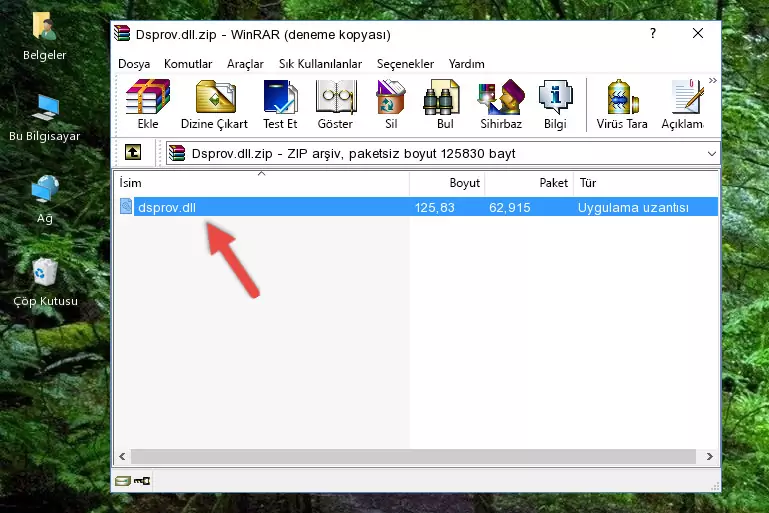Open the Bilgi (Info) tool

(x=555, y=104)
